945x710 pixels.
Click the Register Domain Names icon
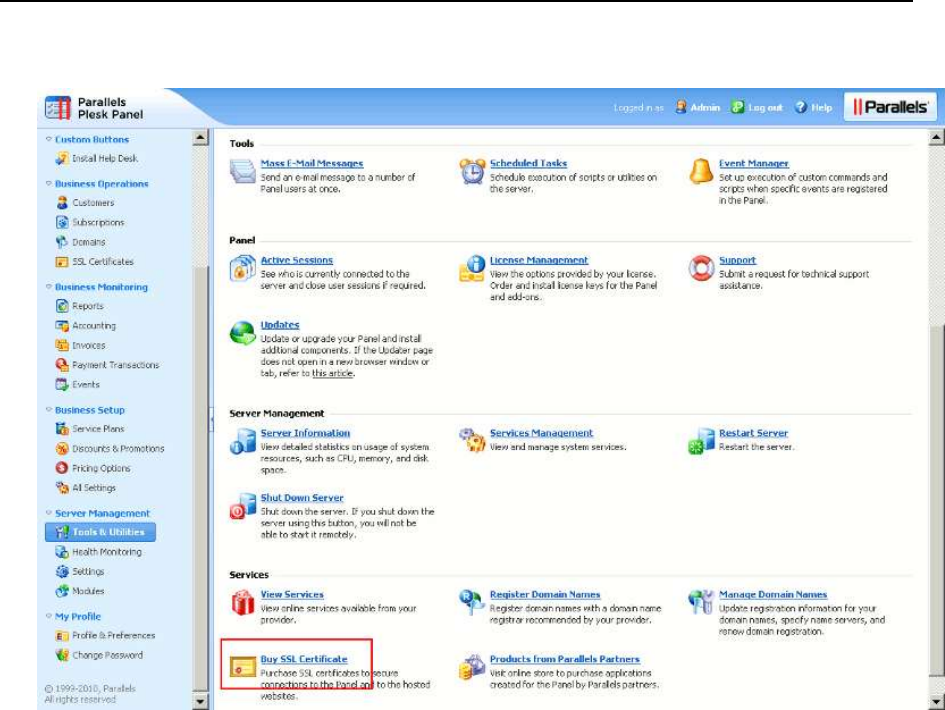(x=471, y=603)
